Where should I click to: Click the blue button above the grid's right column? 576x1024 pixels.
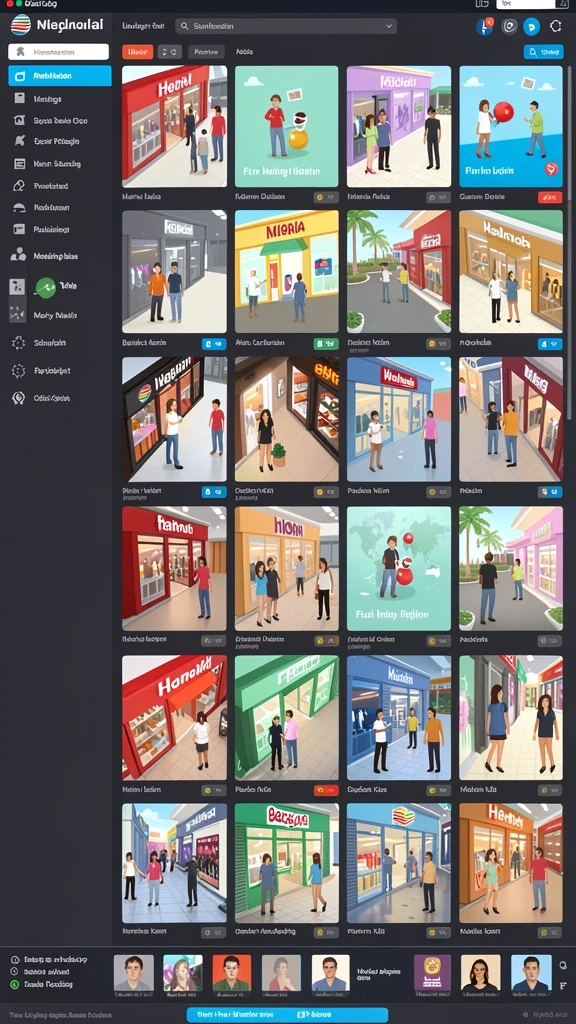(x=543, y=52)
